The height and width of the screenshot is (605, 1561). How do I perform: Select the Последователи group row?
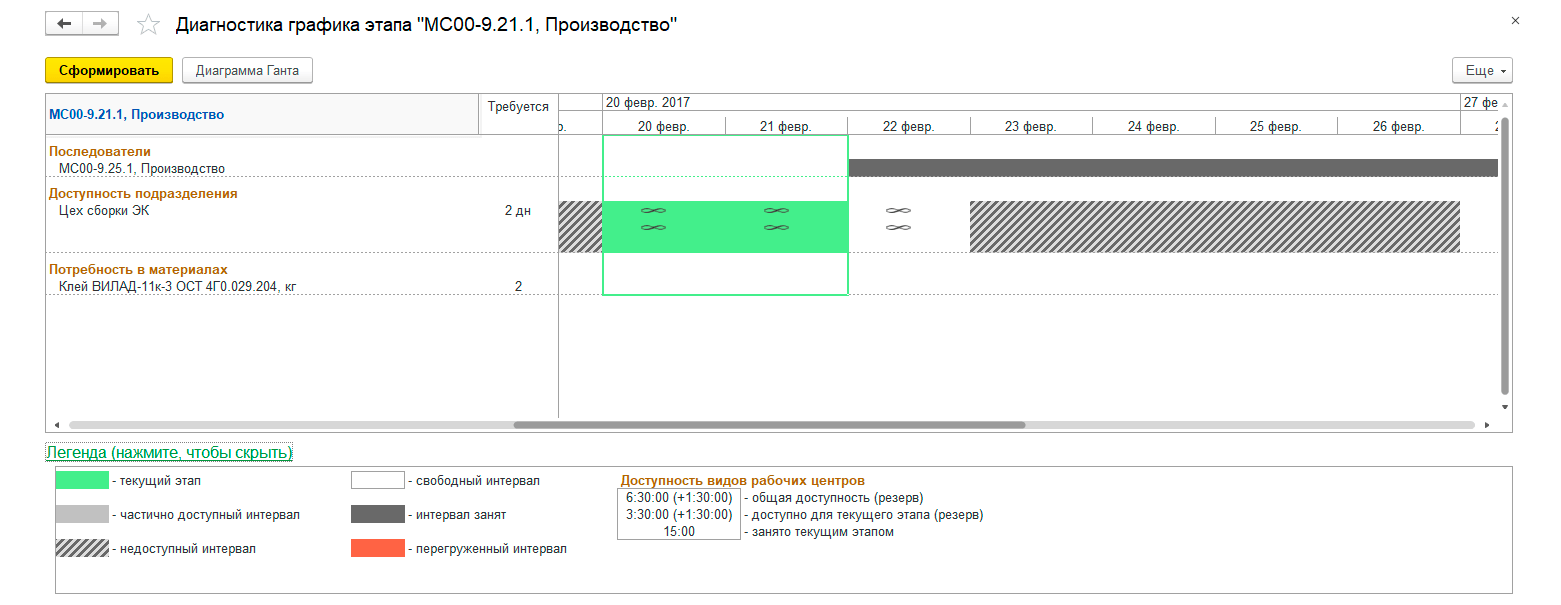coord(100,151)
